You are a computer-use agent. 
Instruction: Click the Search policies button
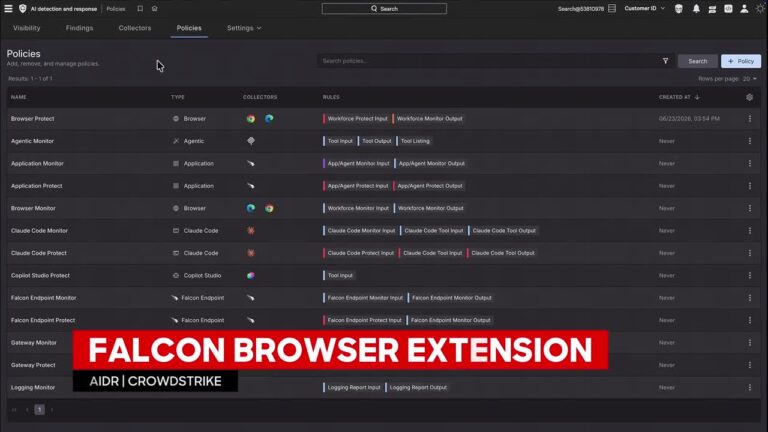coord(697,61)
